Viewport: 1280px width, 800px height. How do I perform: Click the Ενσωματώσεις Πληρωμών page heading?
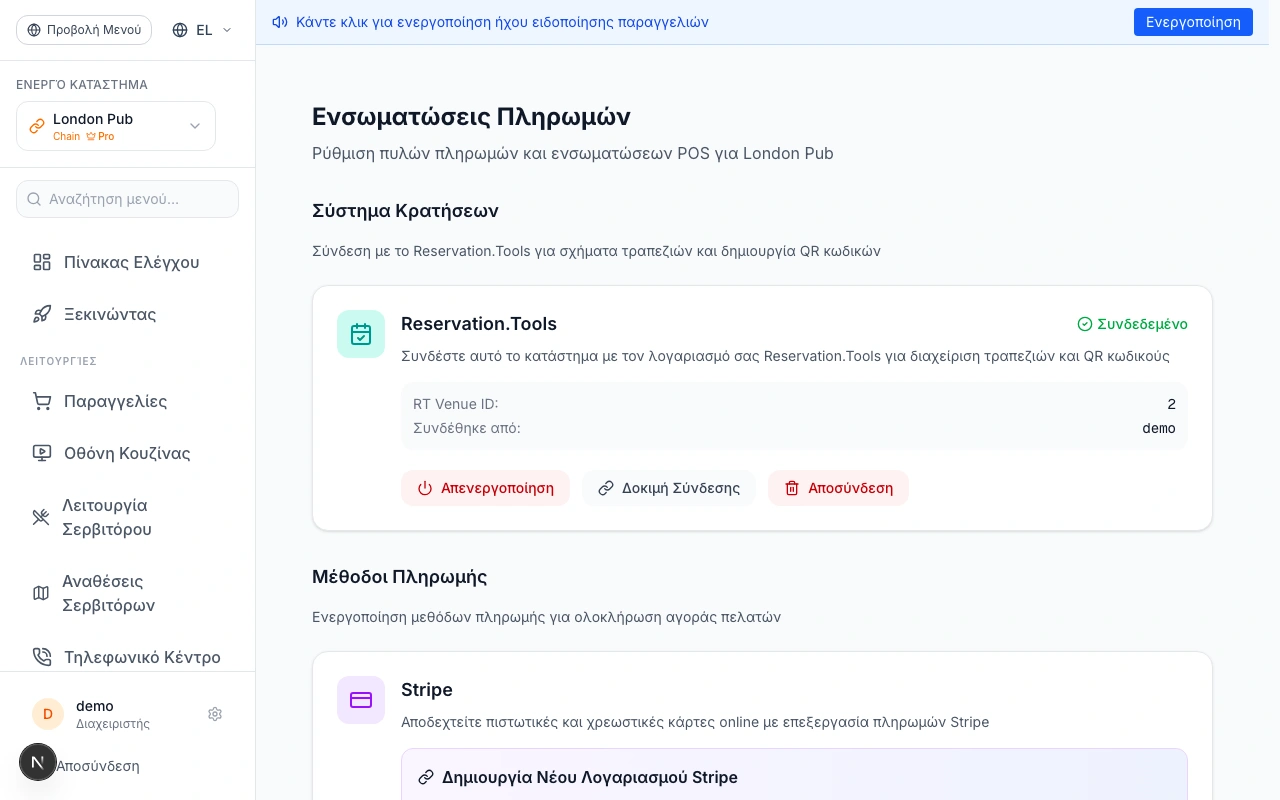coord(471,117)
